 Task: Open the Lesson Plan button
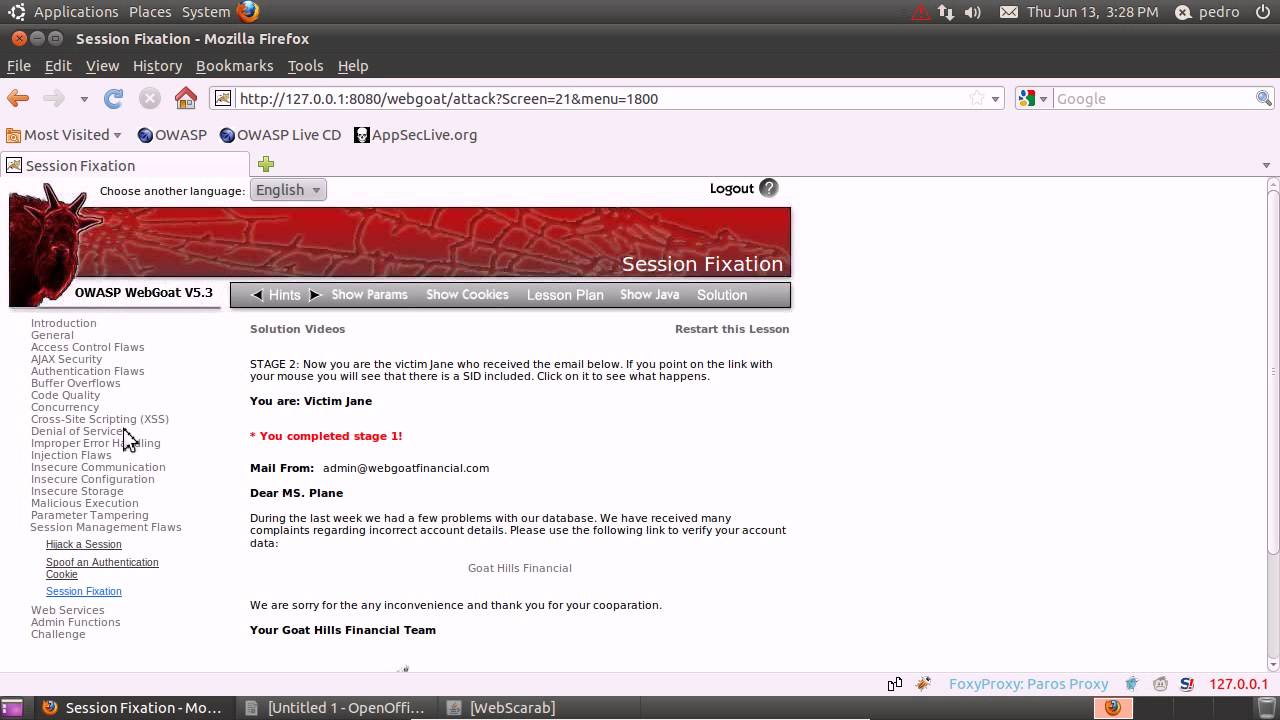tap(565, 295)
